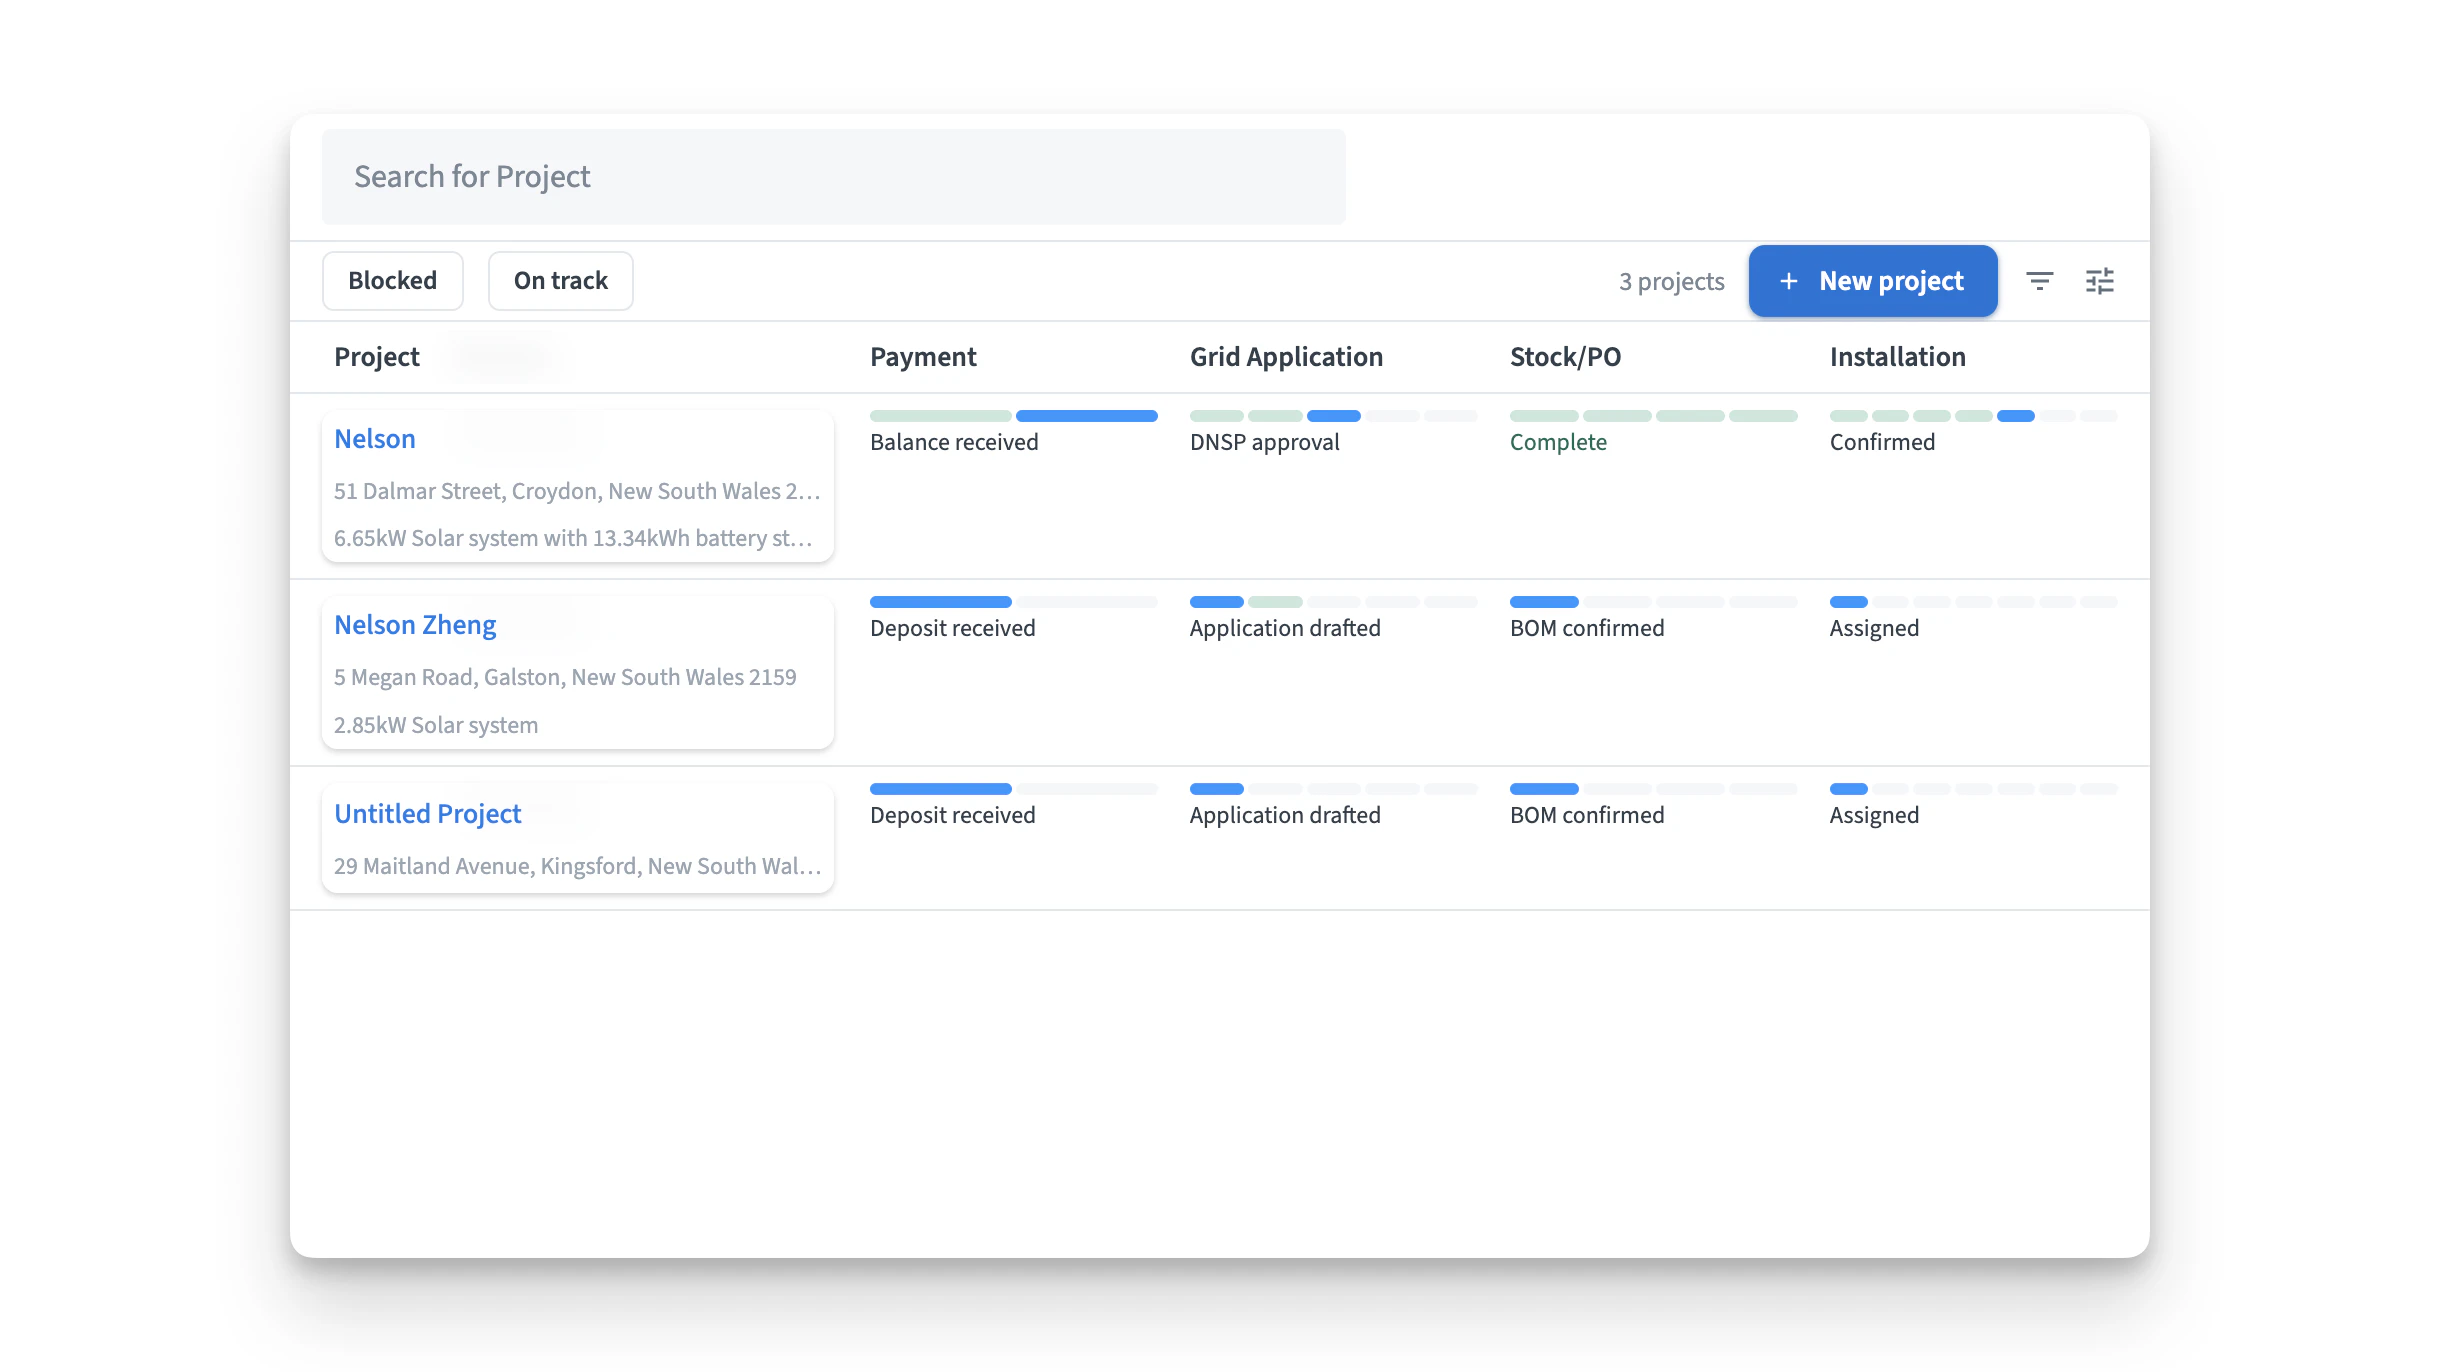Open the Nelson Zheng project link
Image resolution: width=2440 pixels, height=1372 pixels.
pyautogui.click(x=415, y=625)
